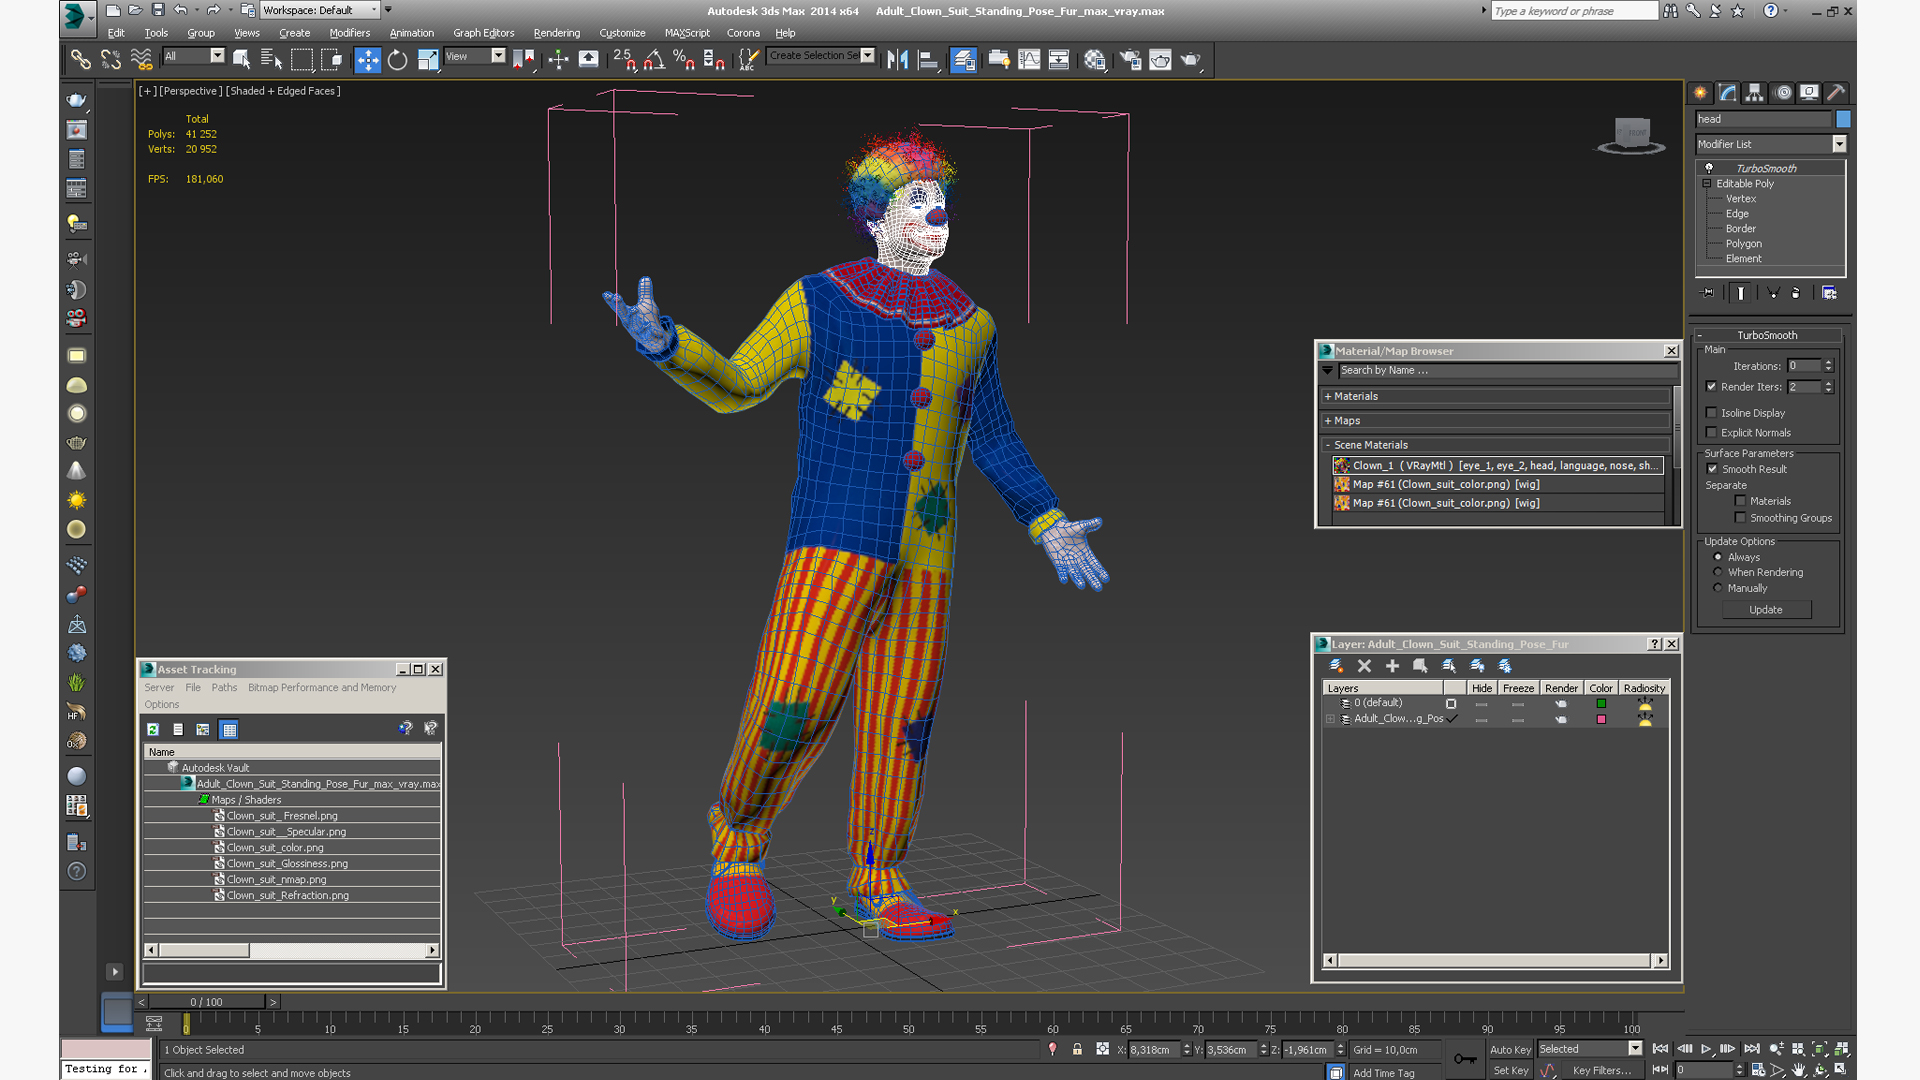Click Configure Modifier Sets icon
Viewport: 1920px width, 1080px height.
1829,293
